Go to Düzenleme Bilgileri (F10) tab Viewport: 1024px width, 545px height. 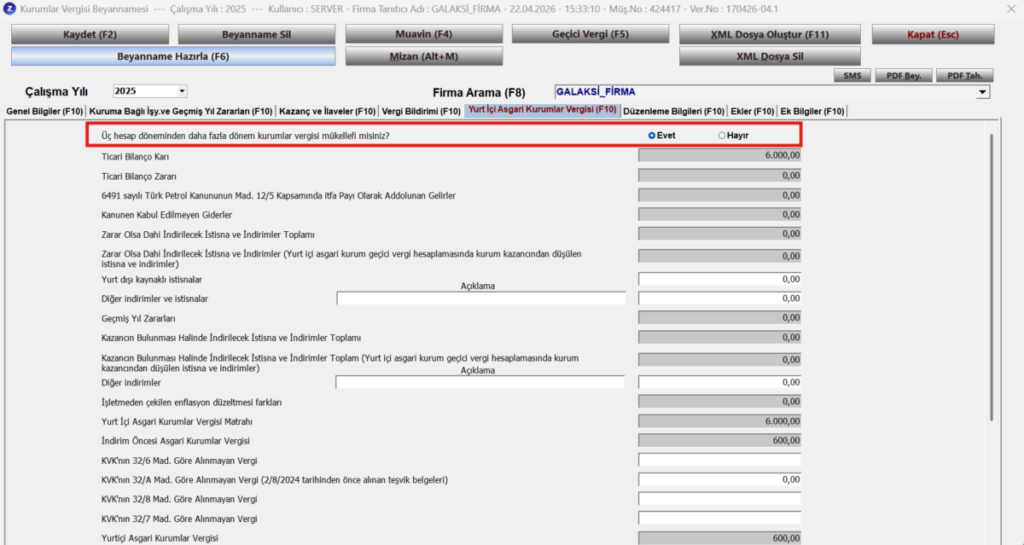674,112
